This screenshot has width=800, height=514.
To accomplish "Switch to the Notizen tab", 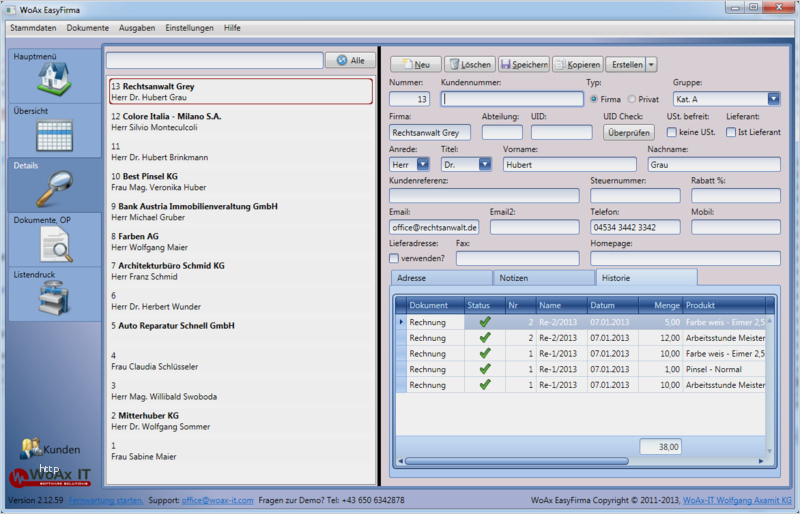I will [x=544, y=278].
